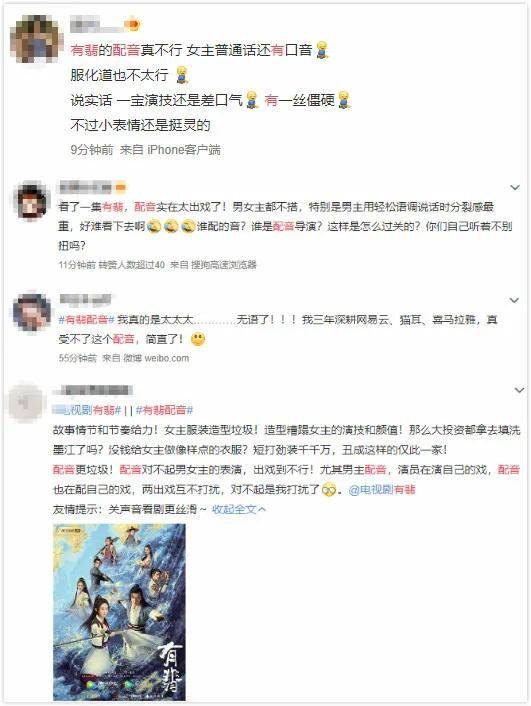The height and width of the screenshot is (706, 531).
Task: Open the #有翡配音# hashtag in third post
Action: tap(86, 320)
